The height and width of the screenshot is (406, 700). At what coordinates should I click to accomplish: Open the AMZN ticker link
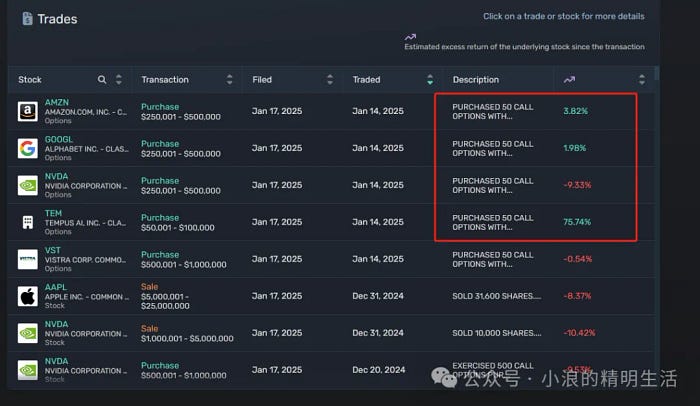pyautogui.click(x=57, y=102)
